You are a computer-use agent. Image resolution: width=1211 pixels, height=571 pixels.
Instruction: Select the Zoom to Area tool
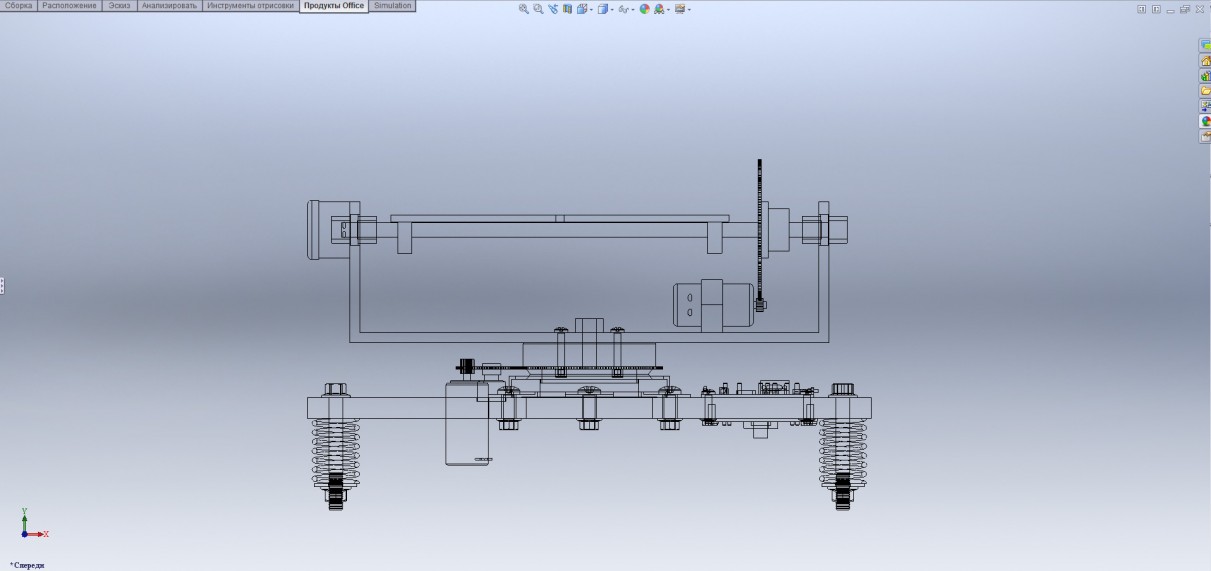[538, 9]
